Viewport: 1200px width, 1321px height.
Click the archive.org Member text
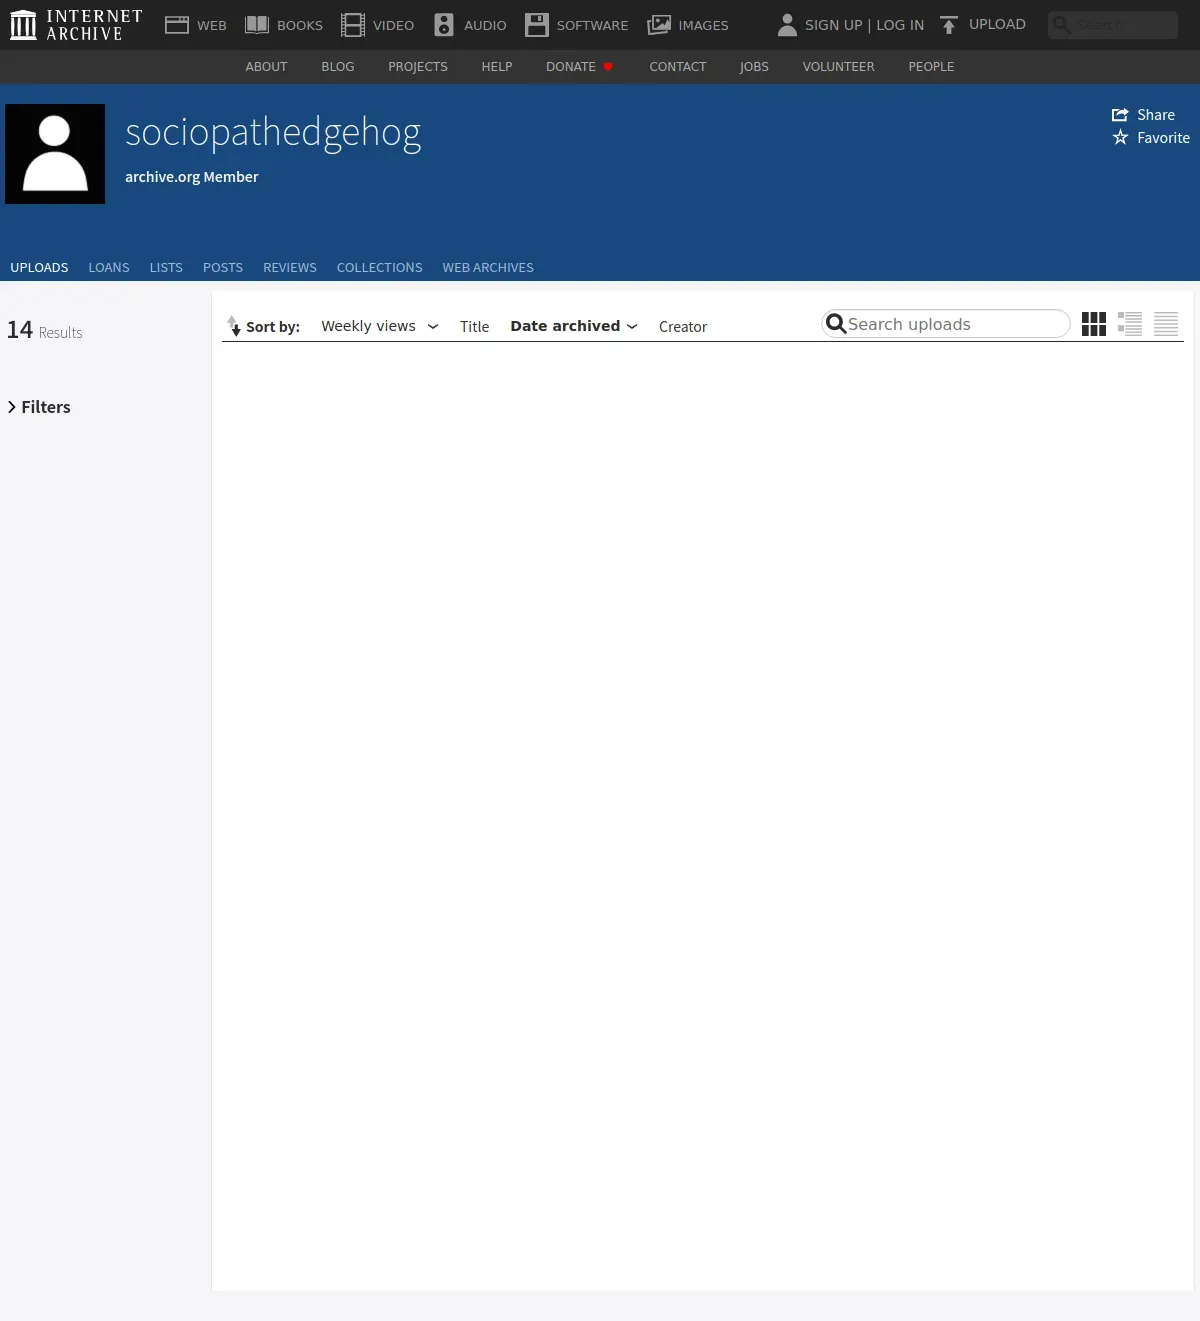tap(192, 177)
